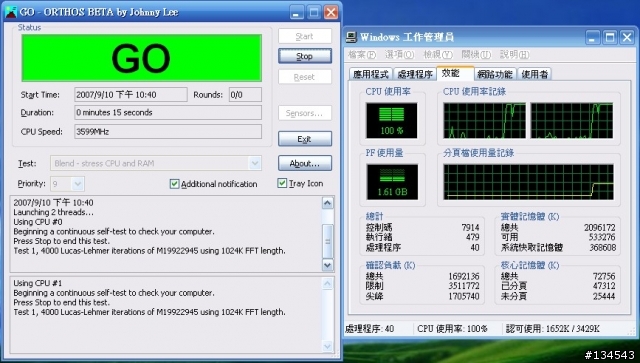640x363 pixels.
Task: Click the greyed Reset button
Action: click(304, 77)
